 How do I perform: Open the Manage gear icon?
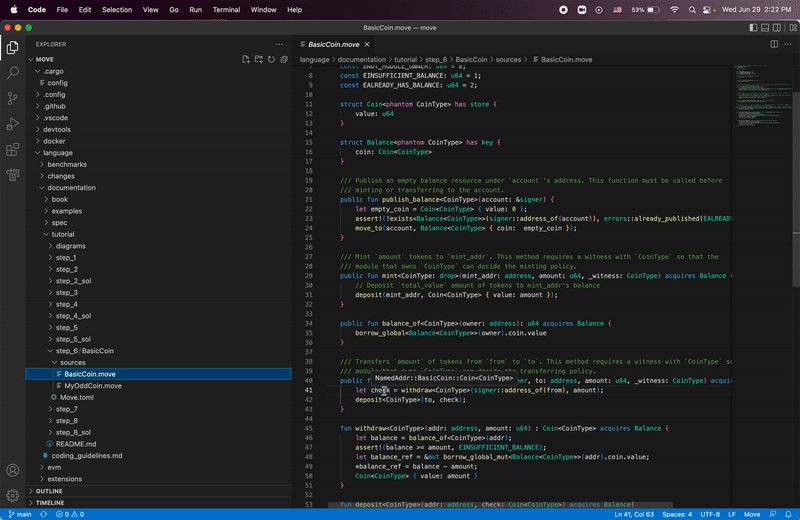[x=13, y=495]
